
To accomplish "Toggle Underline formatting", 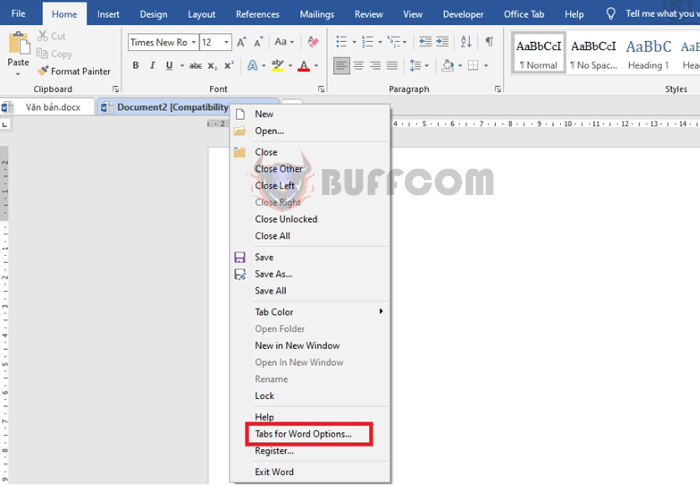I will tap(169, 66).
